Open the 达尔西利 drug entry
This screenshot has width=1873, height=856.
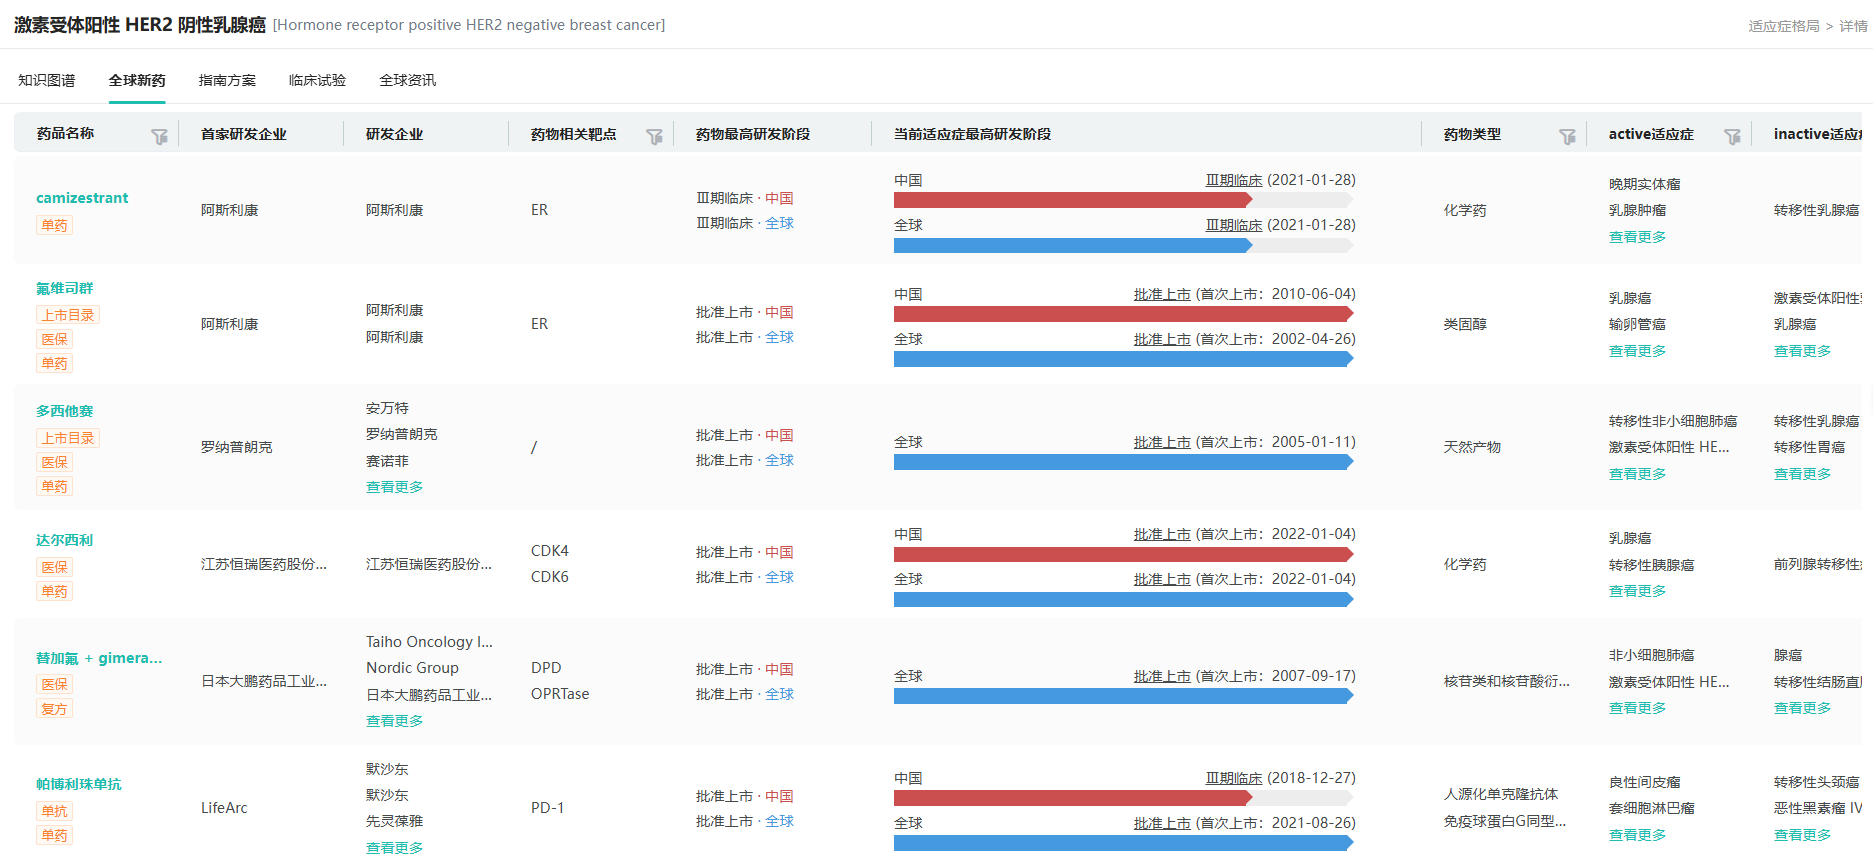coord(65,540)
